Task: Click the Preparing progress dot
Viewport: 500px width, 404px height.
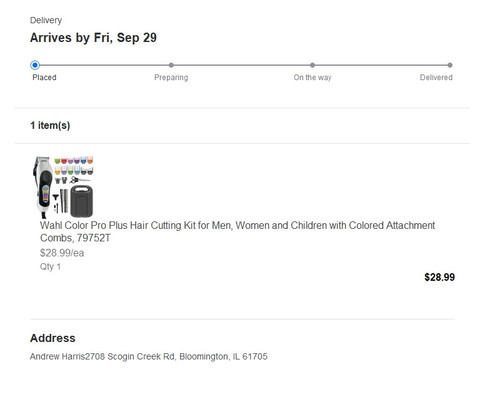Action: point(171,65)
